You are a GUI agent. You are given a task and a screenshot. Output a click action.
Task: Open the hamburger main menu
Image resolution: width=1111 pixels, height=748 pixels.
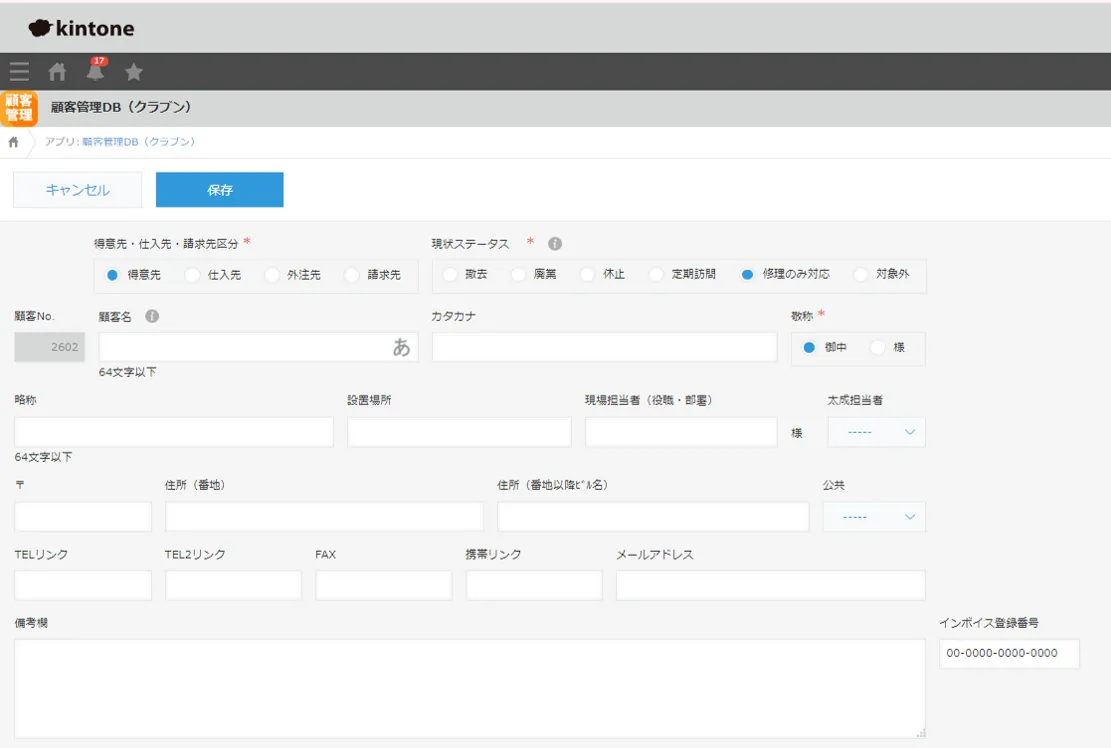point(19,72)
